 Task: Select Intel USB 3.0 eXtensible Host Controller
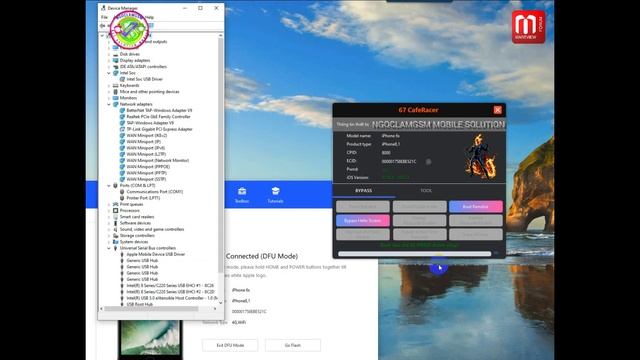[x=172, y=298]
